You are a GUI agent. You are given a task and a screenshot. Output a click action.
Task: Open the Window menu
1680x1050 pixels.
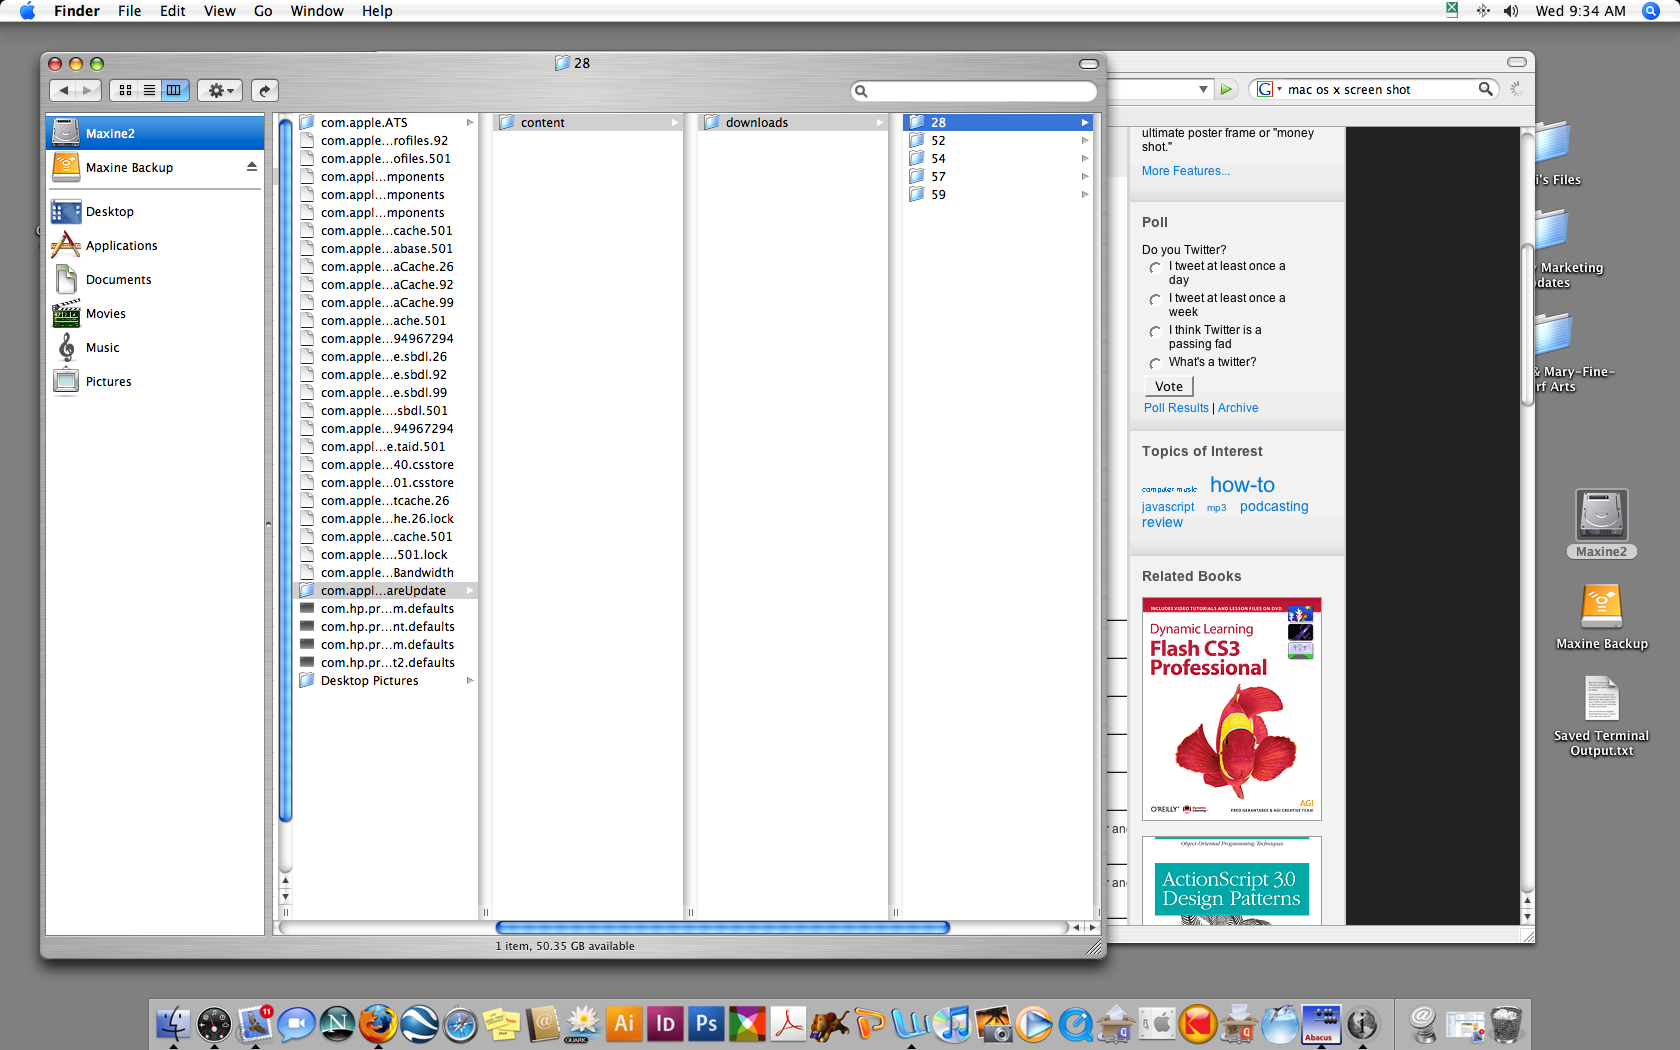[x=317, y=11]
